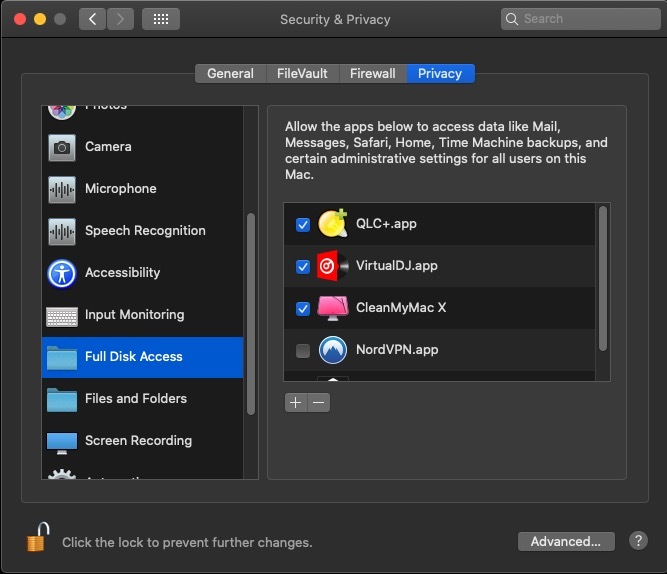This screenshot has width=667, height=574.
Task: Select the Microphone privacy category
Action: pos(120,189)
